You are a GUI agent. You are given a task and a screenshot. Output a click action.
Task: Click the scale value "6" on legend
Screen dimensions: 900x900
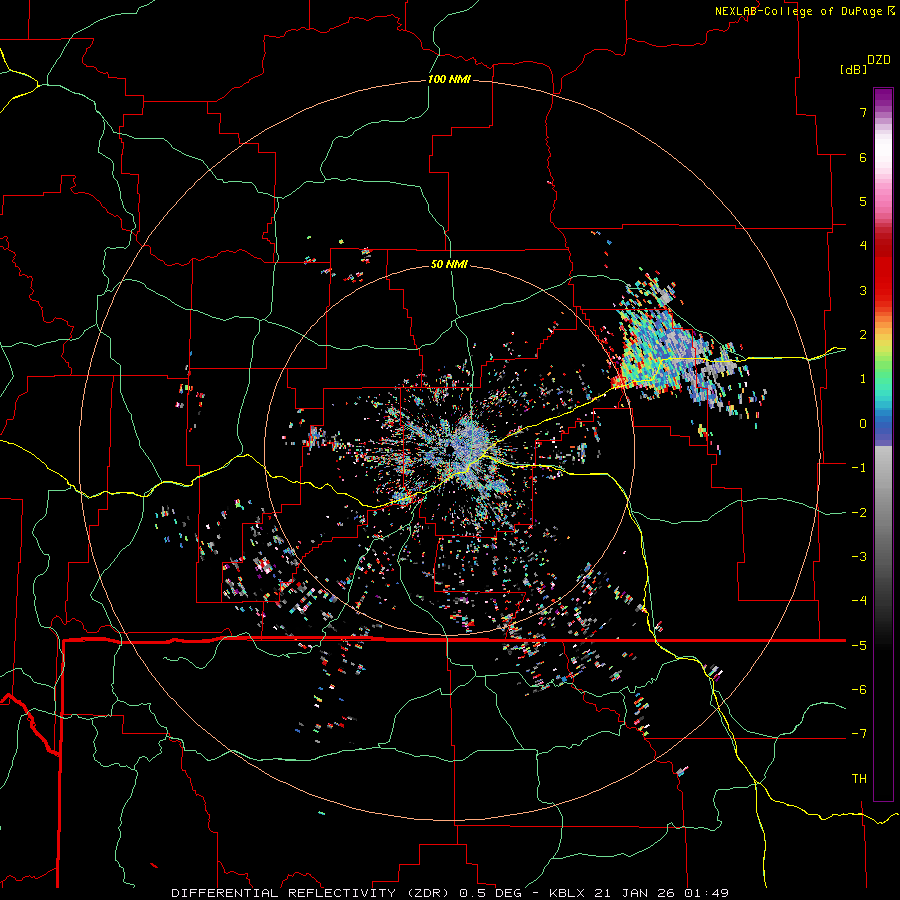863,157
